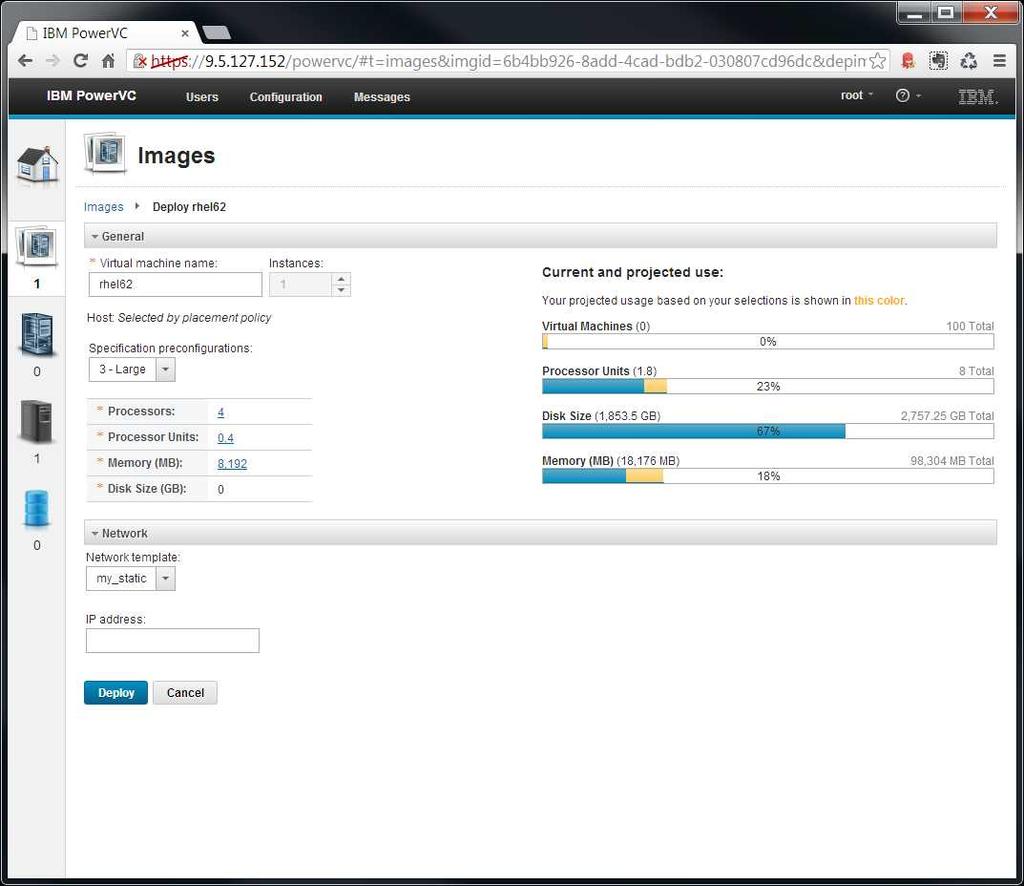
Task: Click the '2,757.25 GB Total' text
Action: pyautogui.click(x=947, y=416)
